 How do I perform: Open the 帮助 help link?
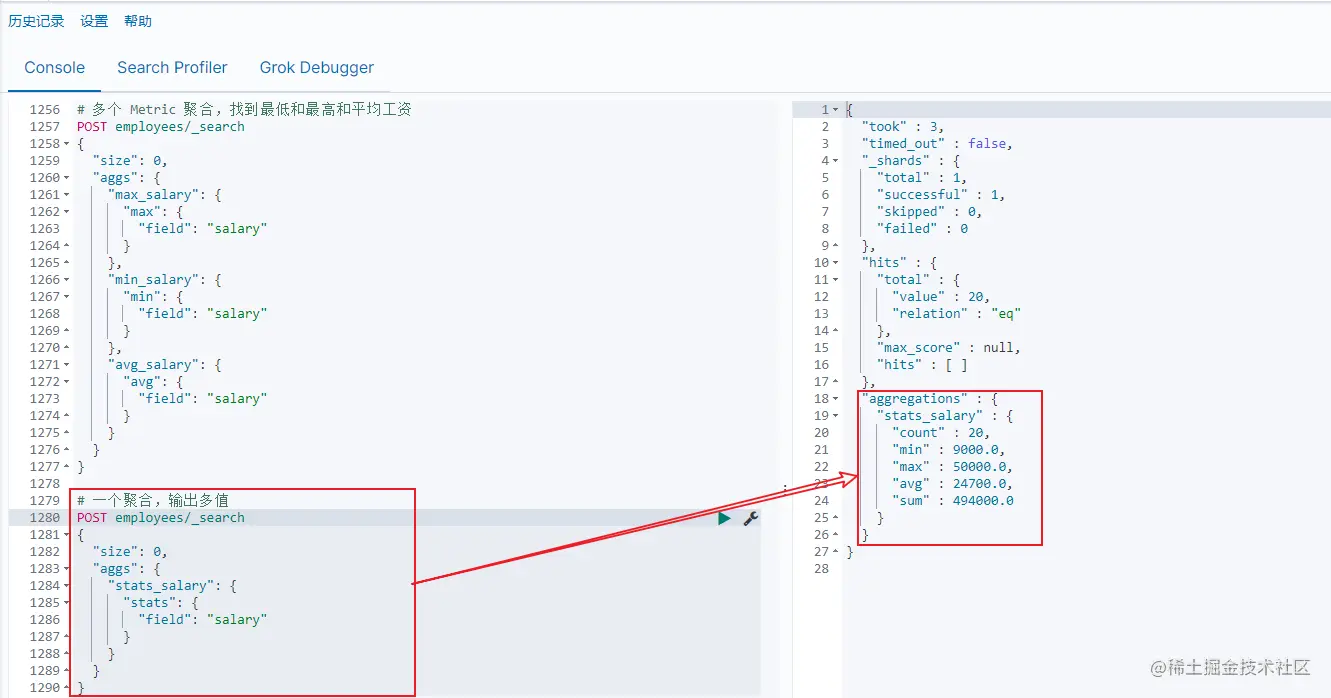(x=138, y=21)
